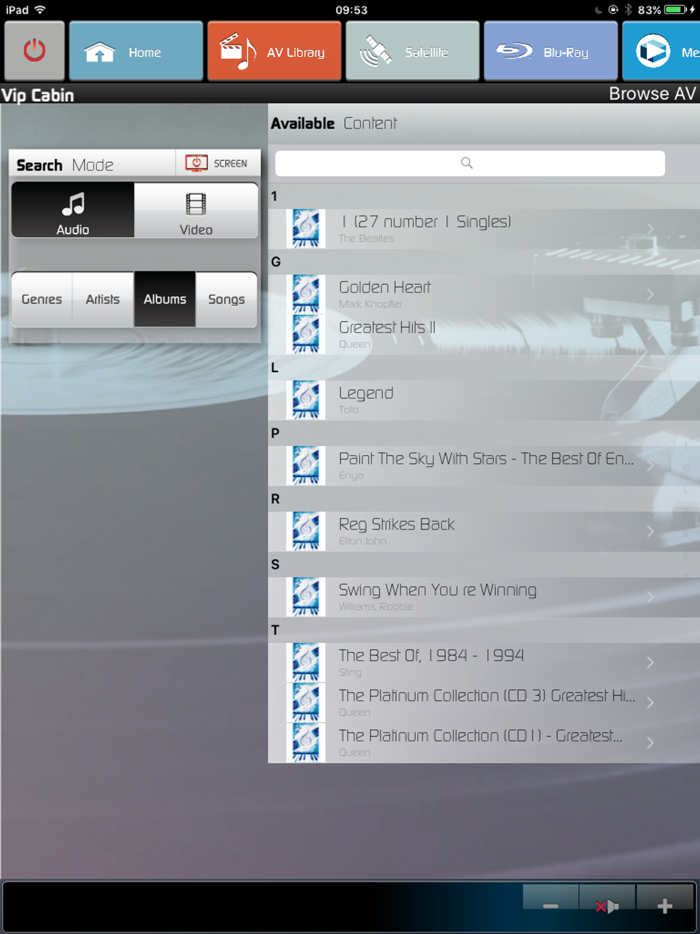Expand chevron for 1 (27 number 1 Singles)
This screenshot has width=700, height=934.
[650, 229]
